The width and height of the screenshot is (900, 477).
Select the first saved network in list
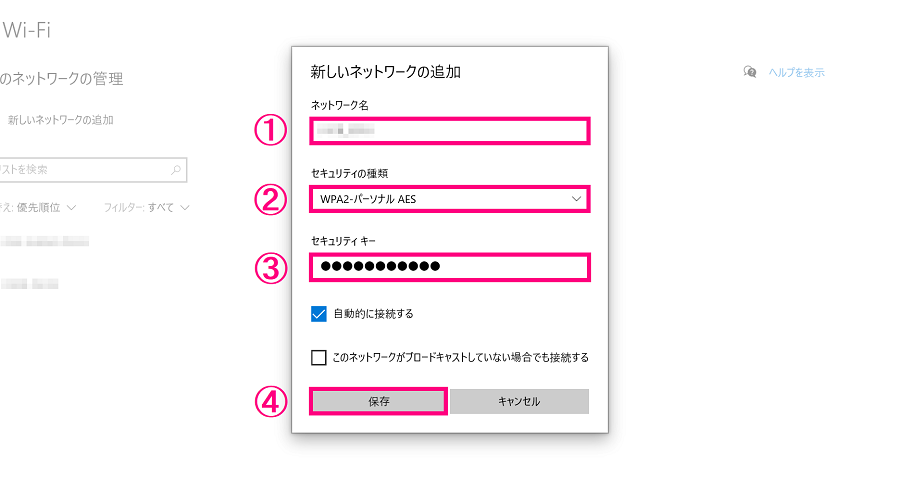(45, 242)
